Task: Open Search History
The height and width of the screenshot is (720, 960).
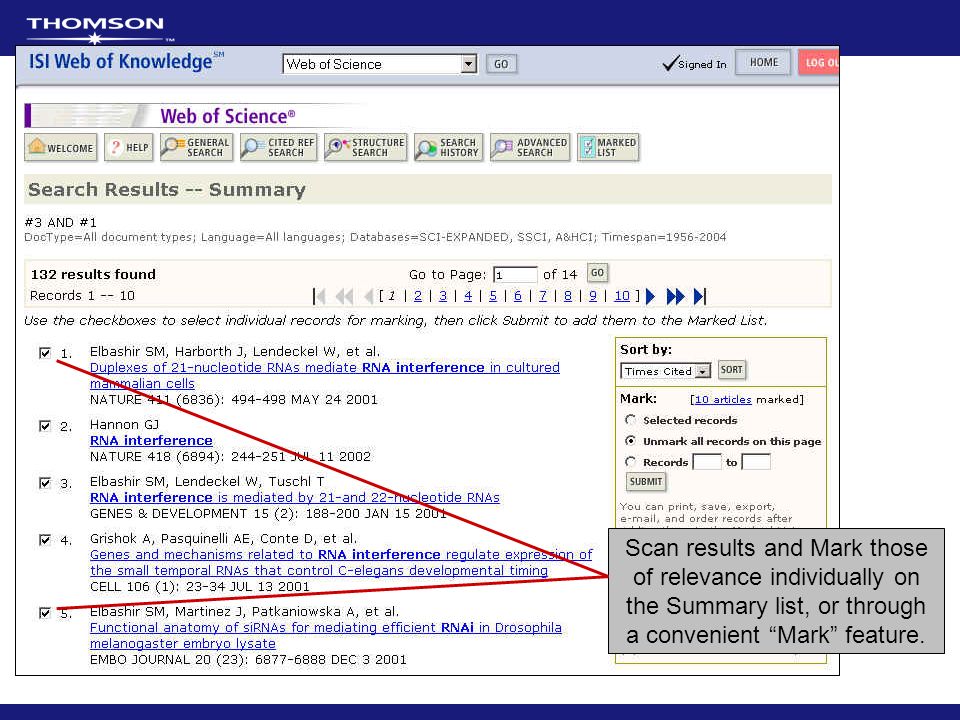Action: pyautogui.click(x=449, y=148)
